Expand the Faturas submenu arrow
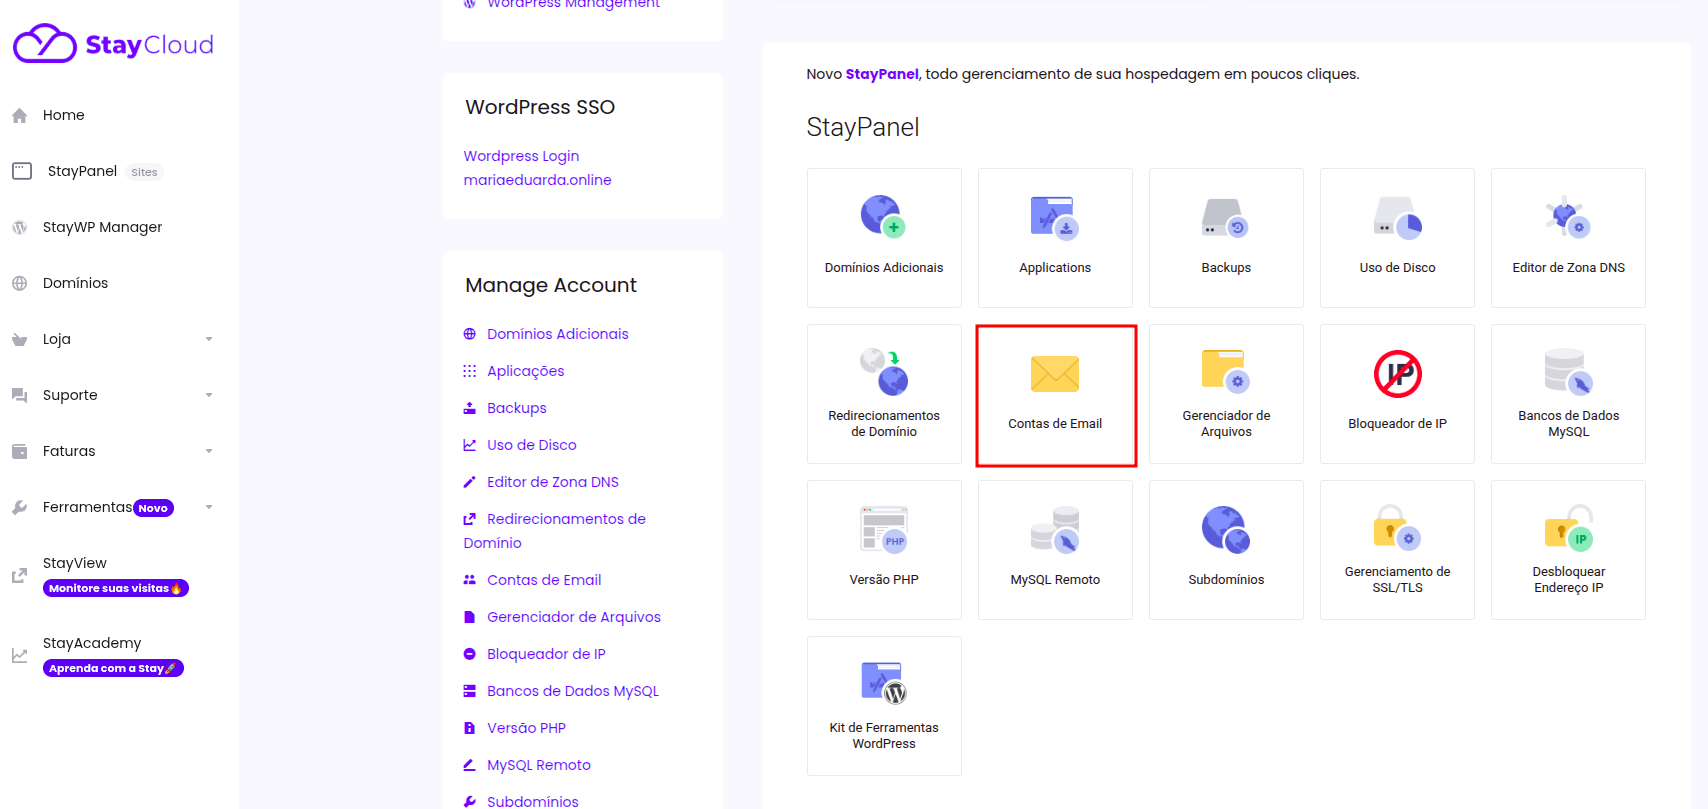1708x809 pixels. click(209, 451)
